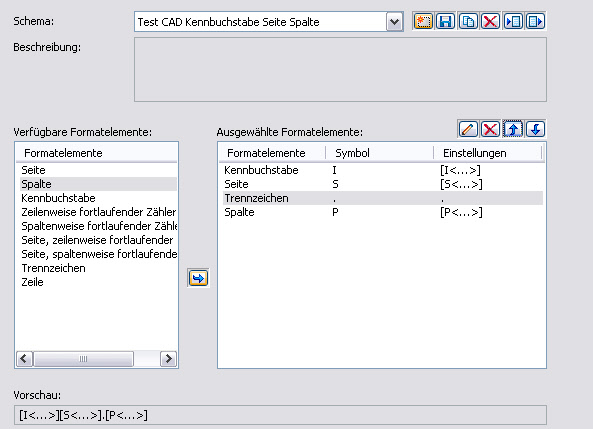Click into the Beschreibung text field
The image size is (593, 429).
(x=340, y=69)
